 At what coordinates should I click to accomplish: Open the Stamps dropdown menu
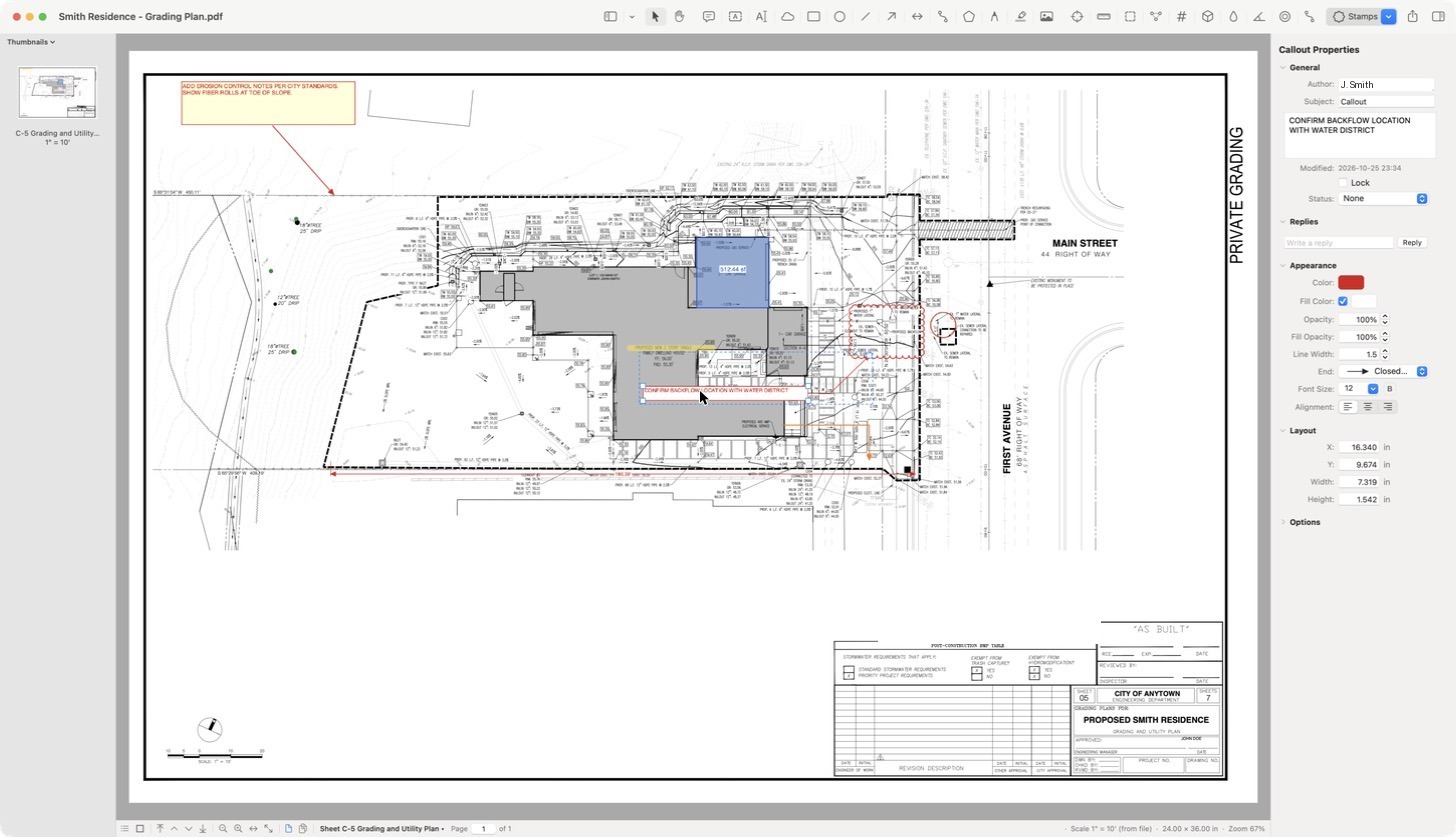coord(1388,17)
